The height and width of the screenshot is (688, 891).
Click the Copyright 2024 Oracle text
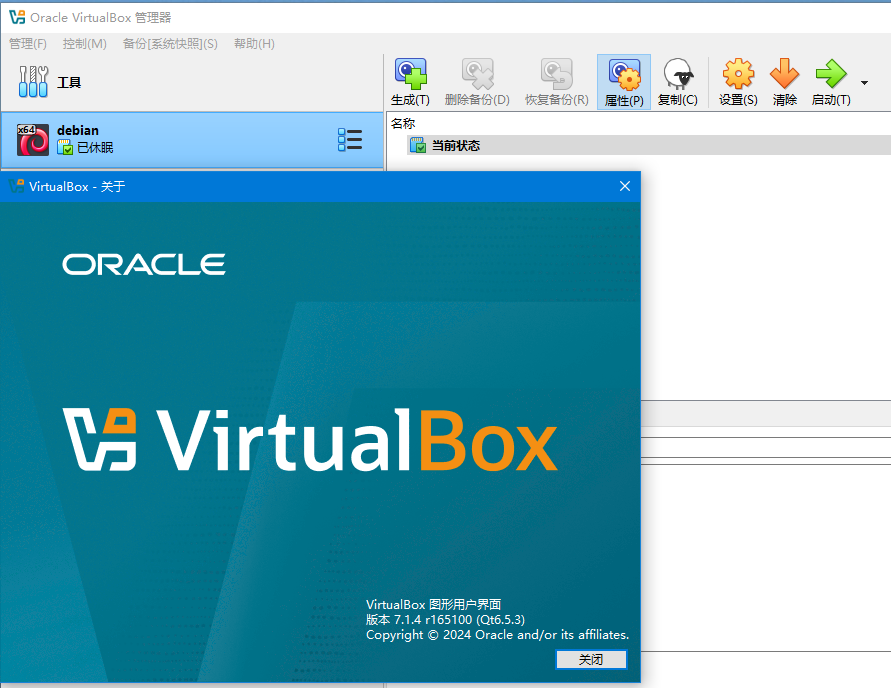coord(497,635)
